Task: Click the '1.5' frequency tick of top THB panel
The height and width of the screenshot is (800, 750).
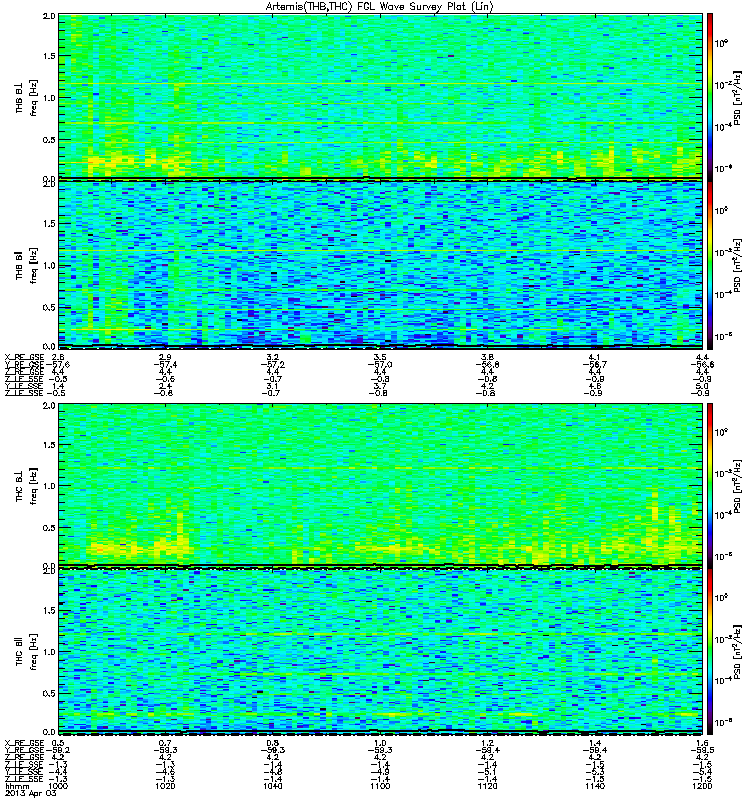Action: click(49, 56)
